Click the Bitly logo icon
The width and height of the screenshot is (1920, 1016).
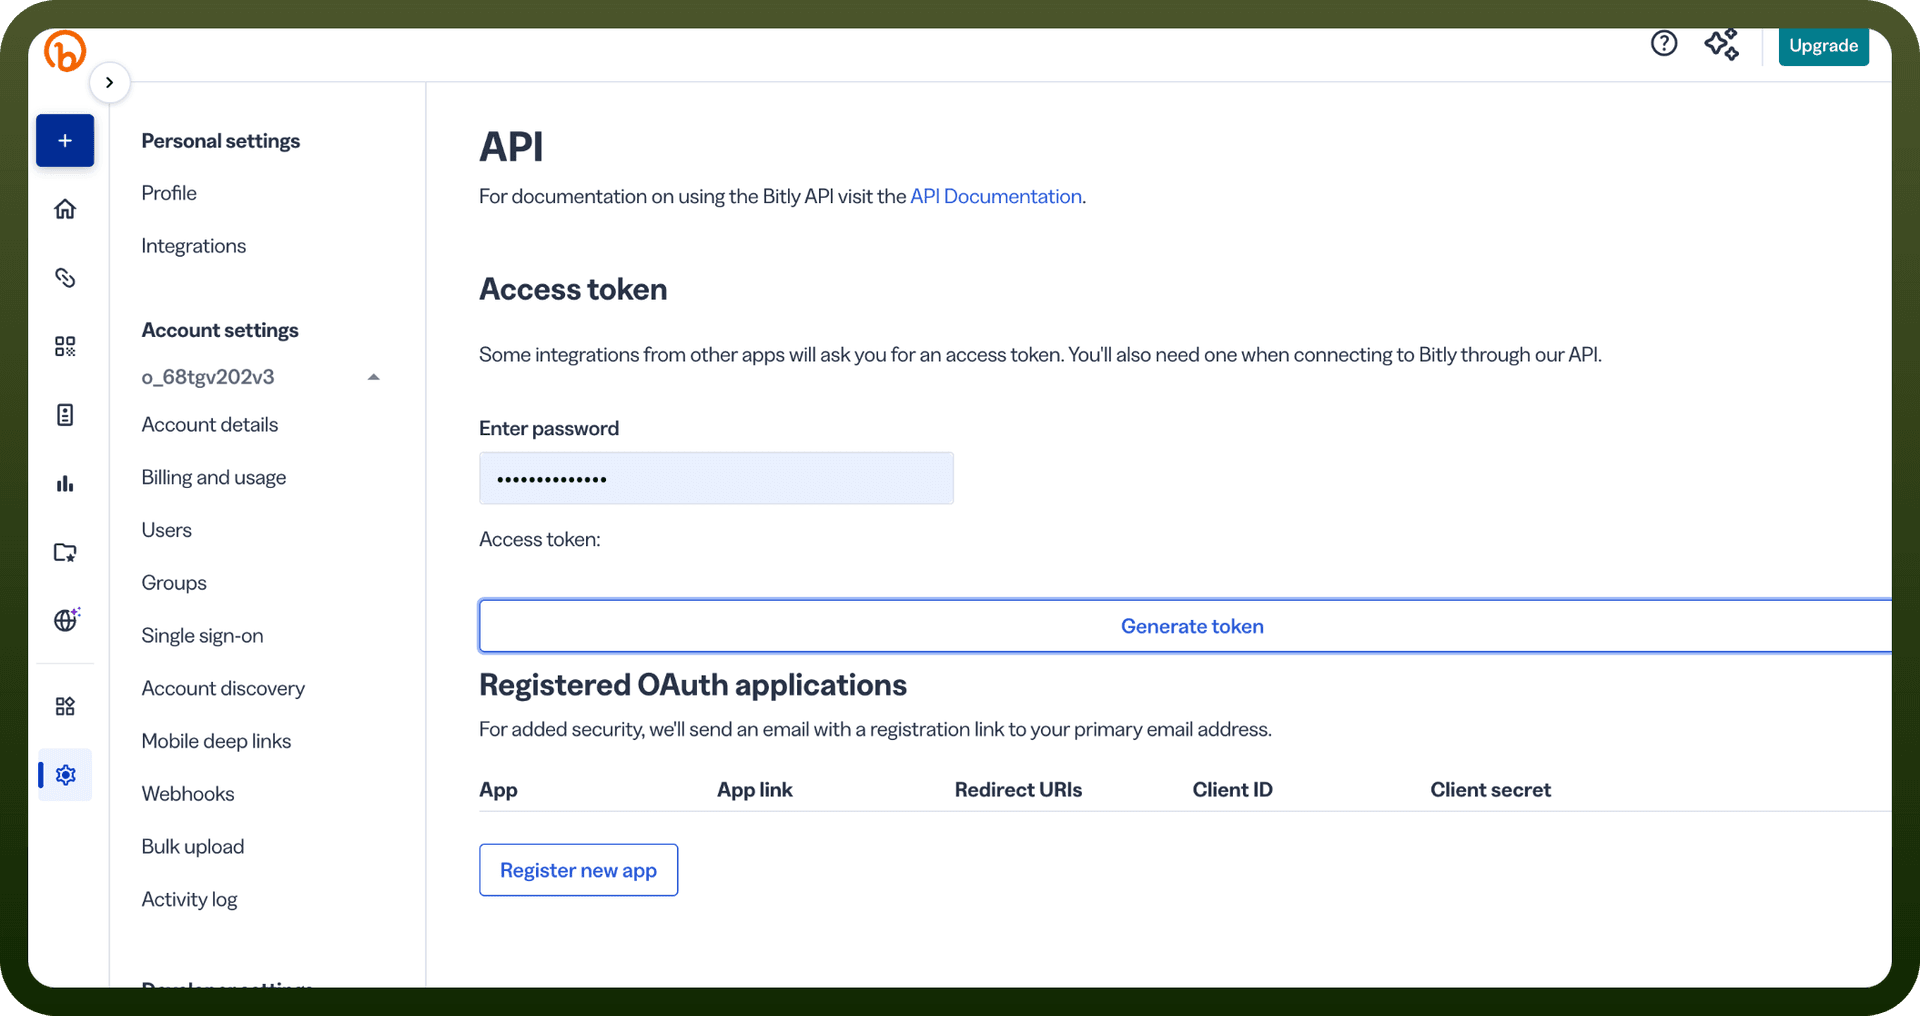click(65, 51)
